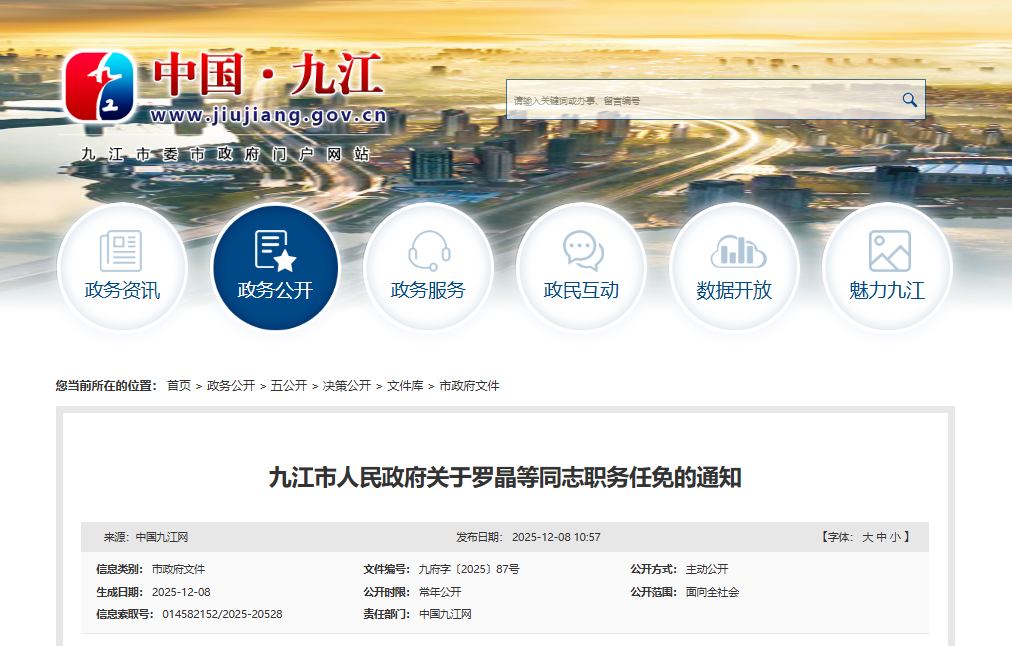Open the 政民互动 chat bubble icon
Viewport: 1012px width, 646px height.
pos(581,250)
